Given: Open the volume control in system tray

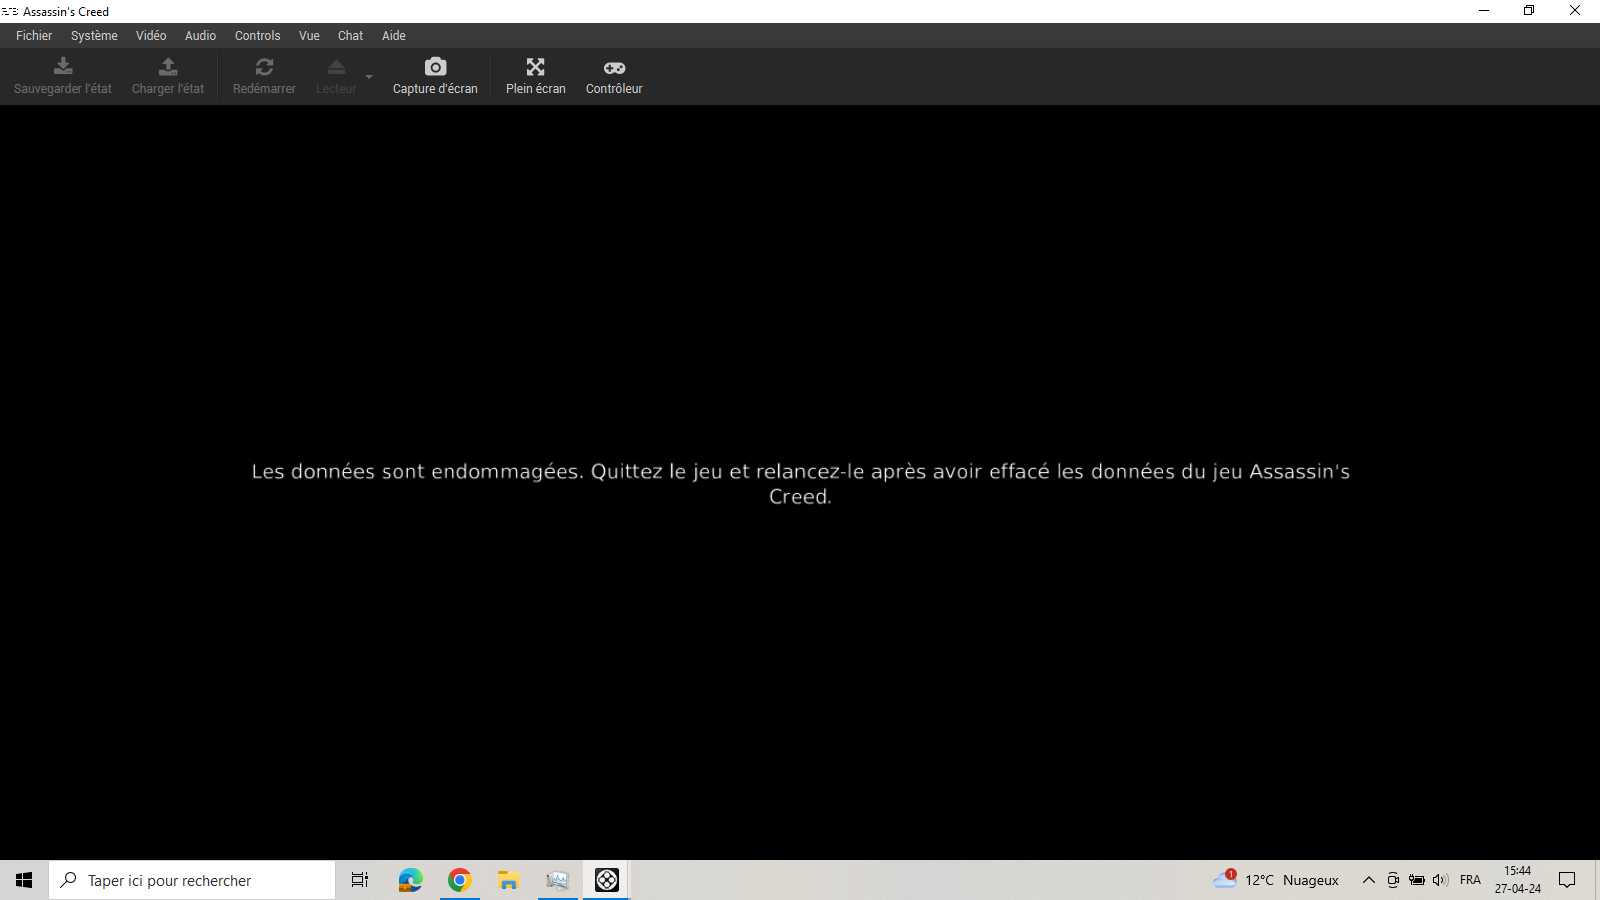Looking at the screenshot, I should point(1440,880).
